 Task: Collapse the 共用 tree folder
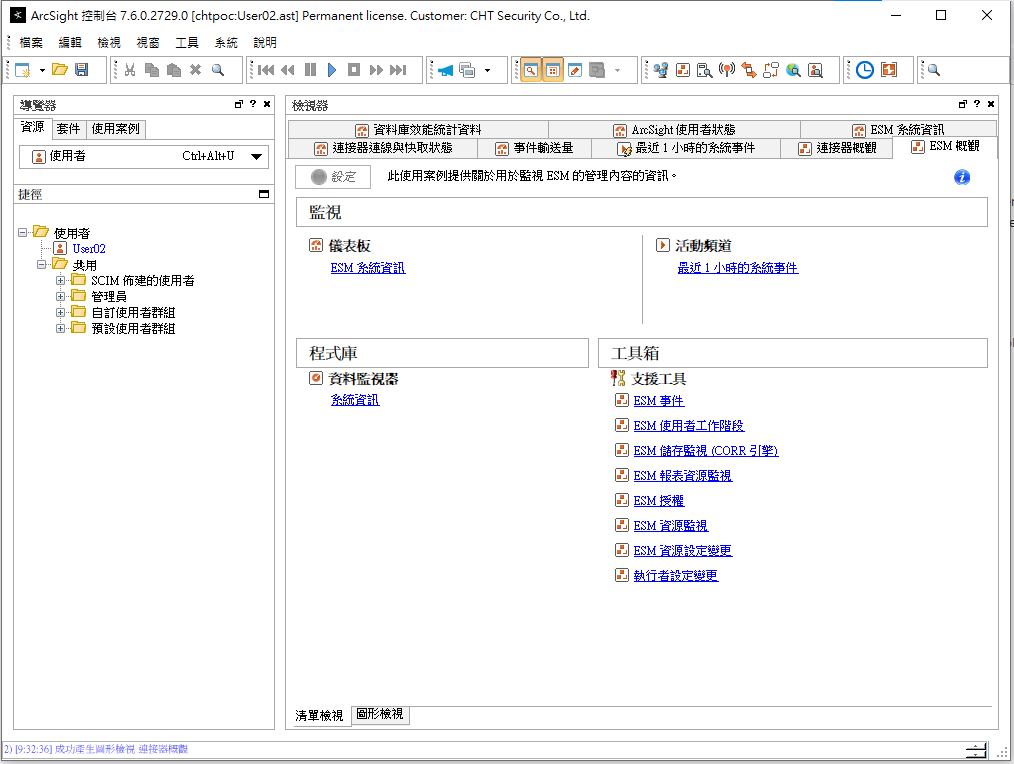pyautogui.click(x=41, y=265)
